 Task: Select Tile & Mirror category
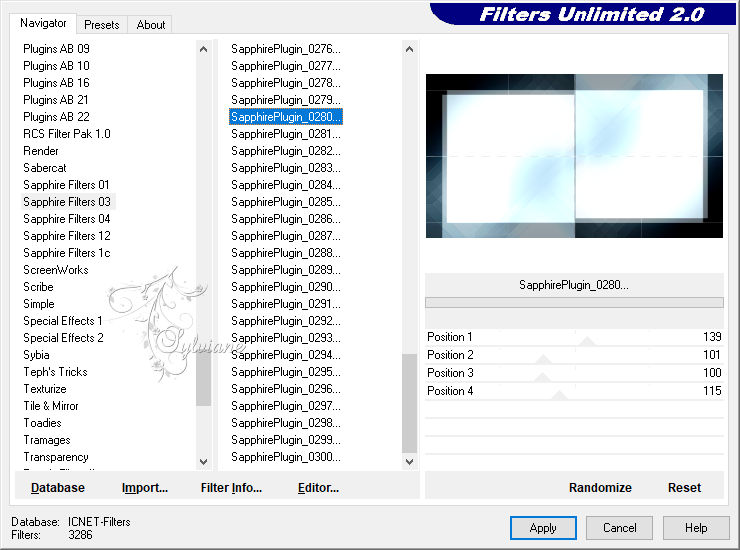[x=51, y=406]
